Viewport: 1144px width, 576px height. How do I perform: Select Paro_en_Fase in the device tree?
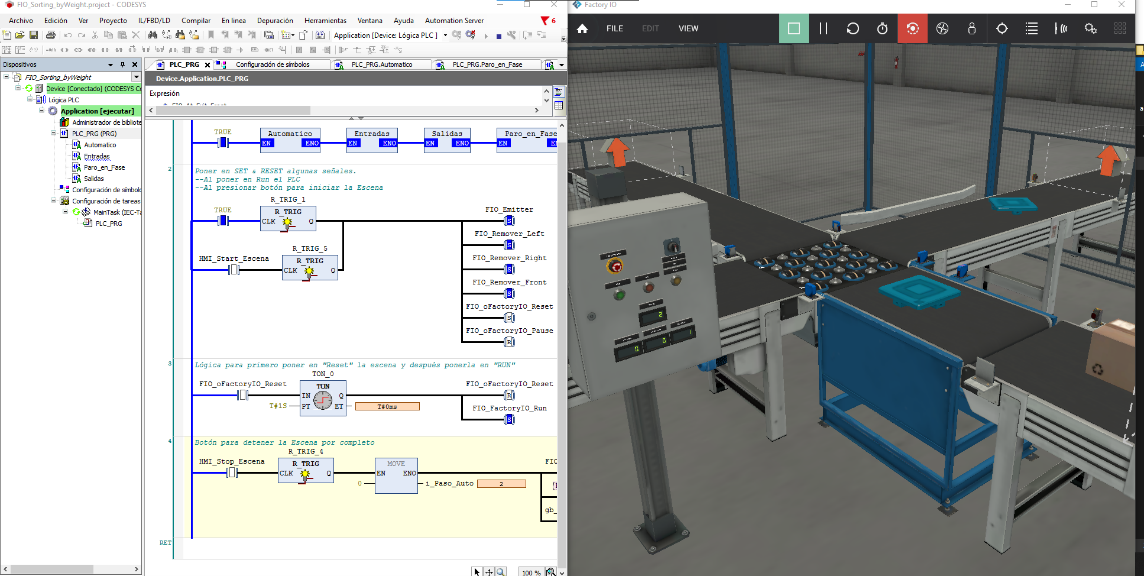(104, 167)
